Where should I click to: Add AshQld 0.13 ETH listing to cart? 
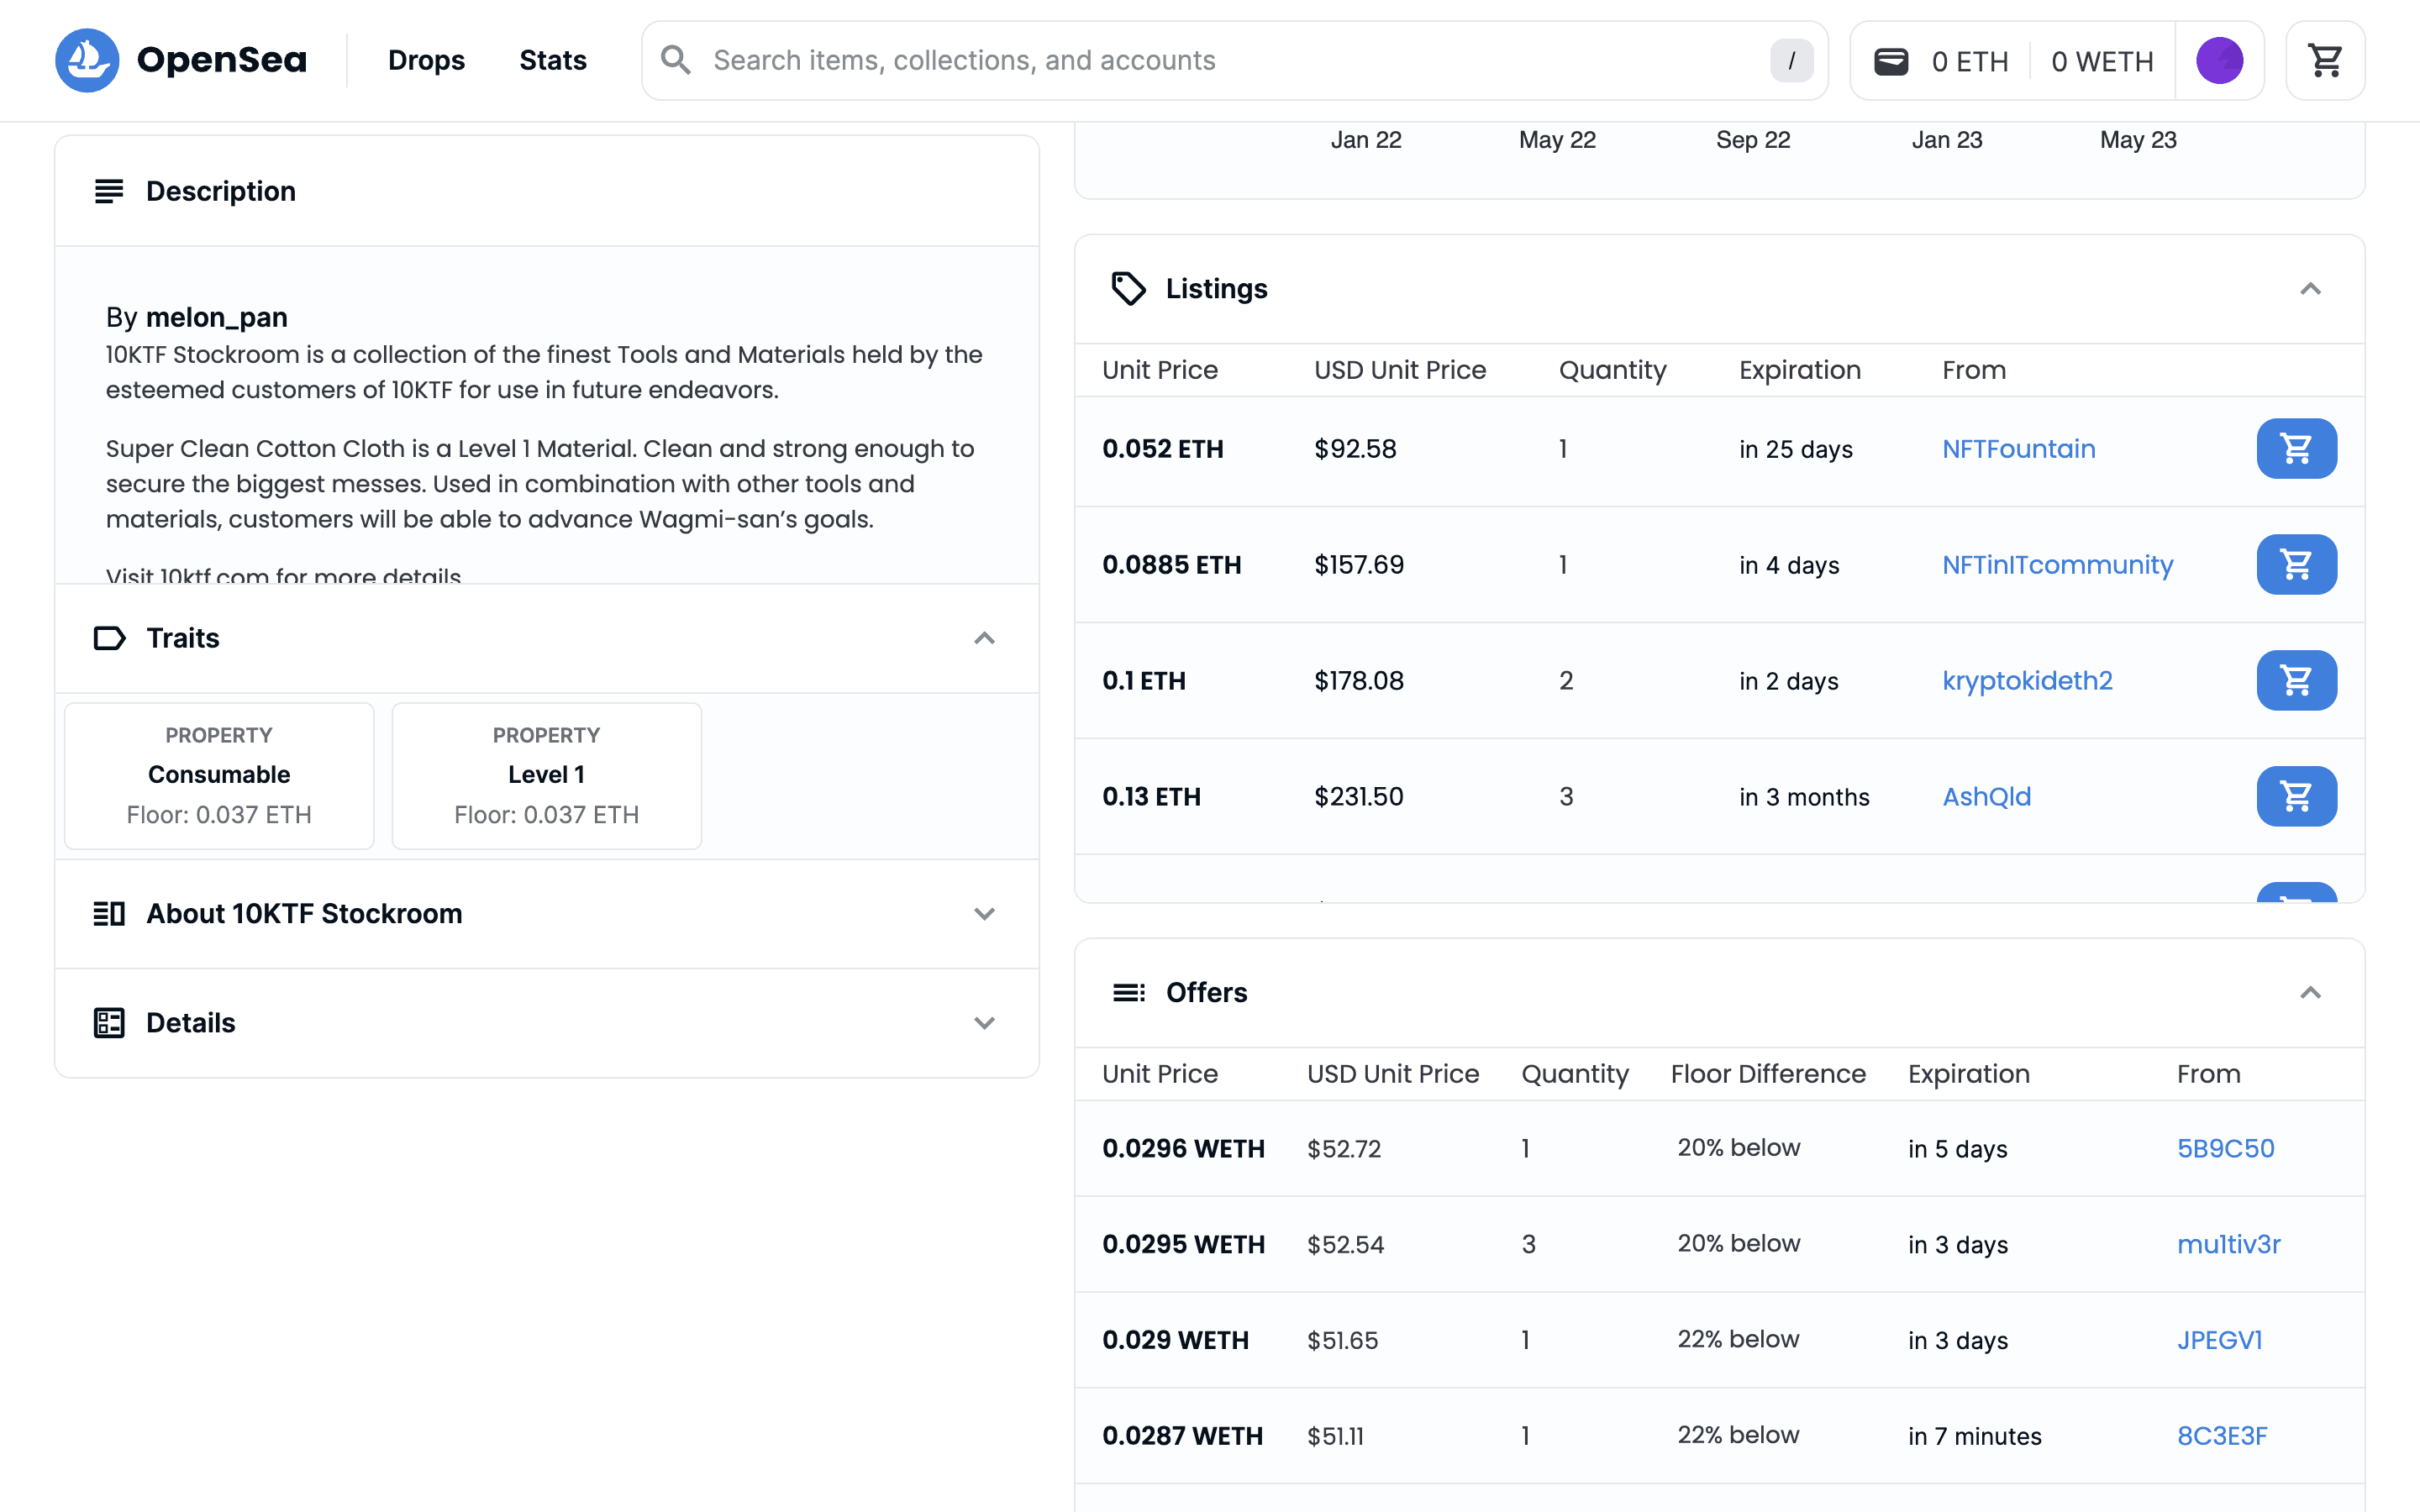point(2296,797)
